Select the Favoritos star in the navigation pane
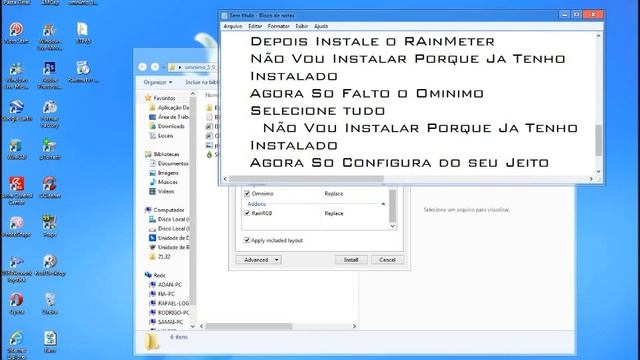Image resolution: width=640 pixels, height=360 pixels. pos(148,98)
